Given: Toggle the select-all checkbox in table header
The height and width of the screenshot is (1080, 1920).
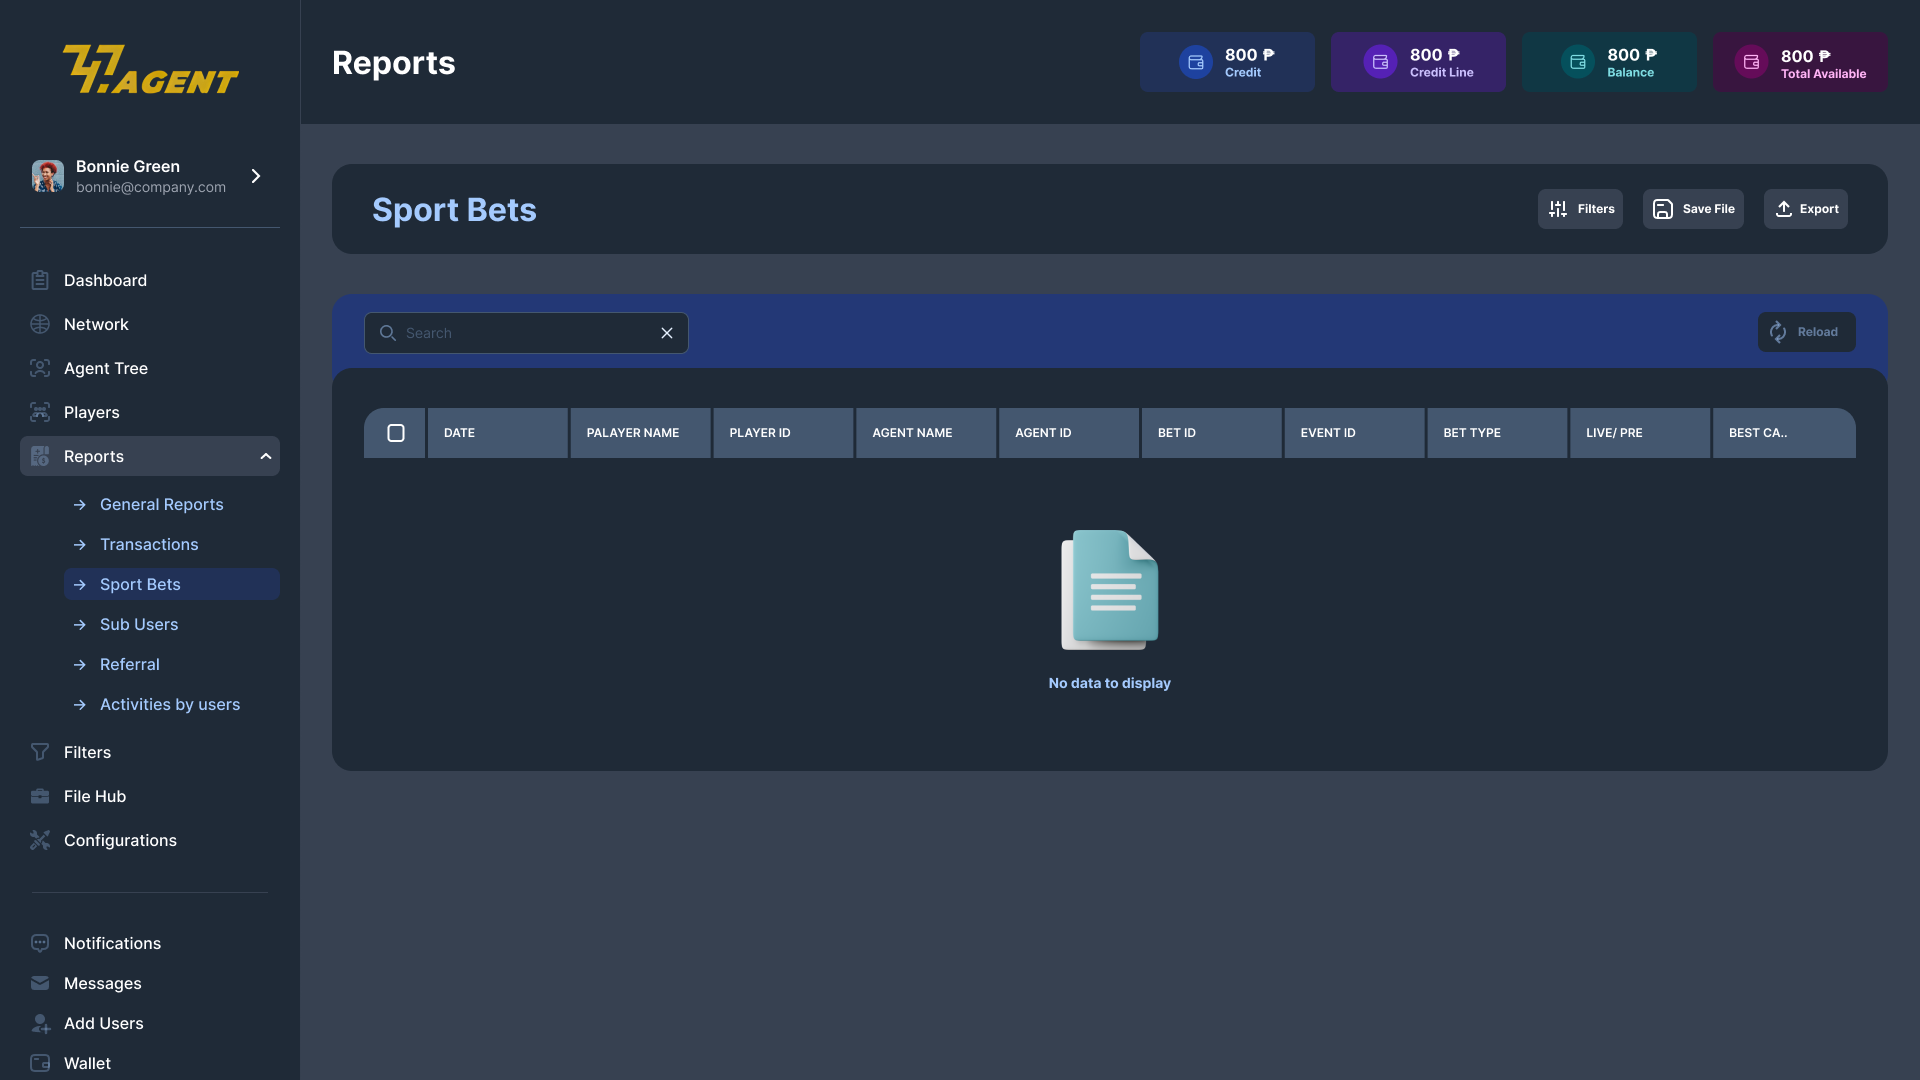Looking at the screenshot, I should tap(396, 433).
